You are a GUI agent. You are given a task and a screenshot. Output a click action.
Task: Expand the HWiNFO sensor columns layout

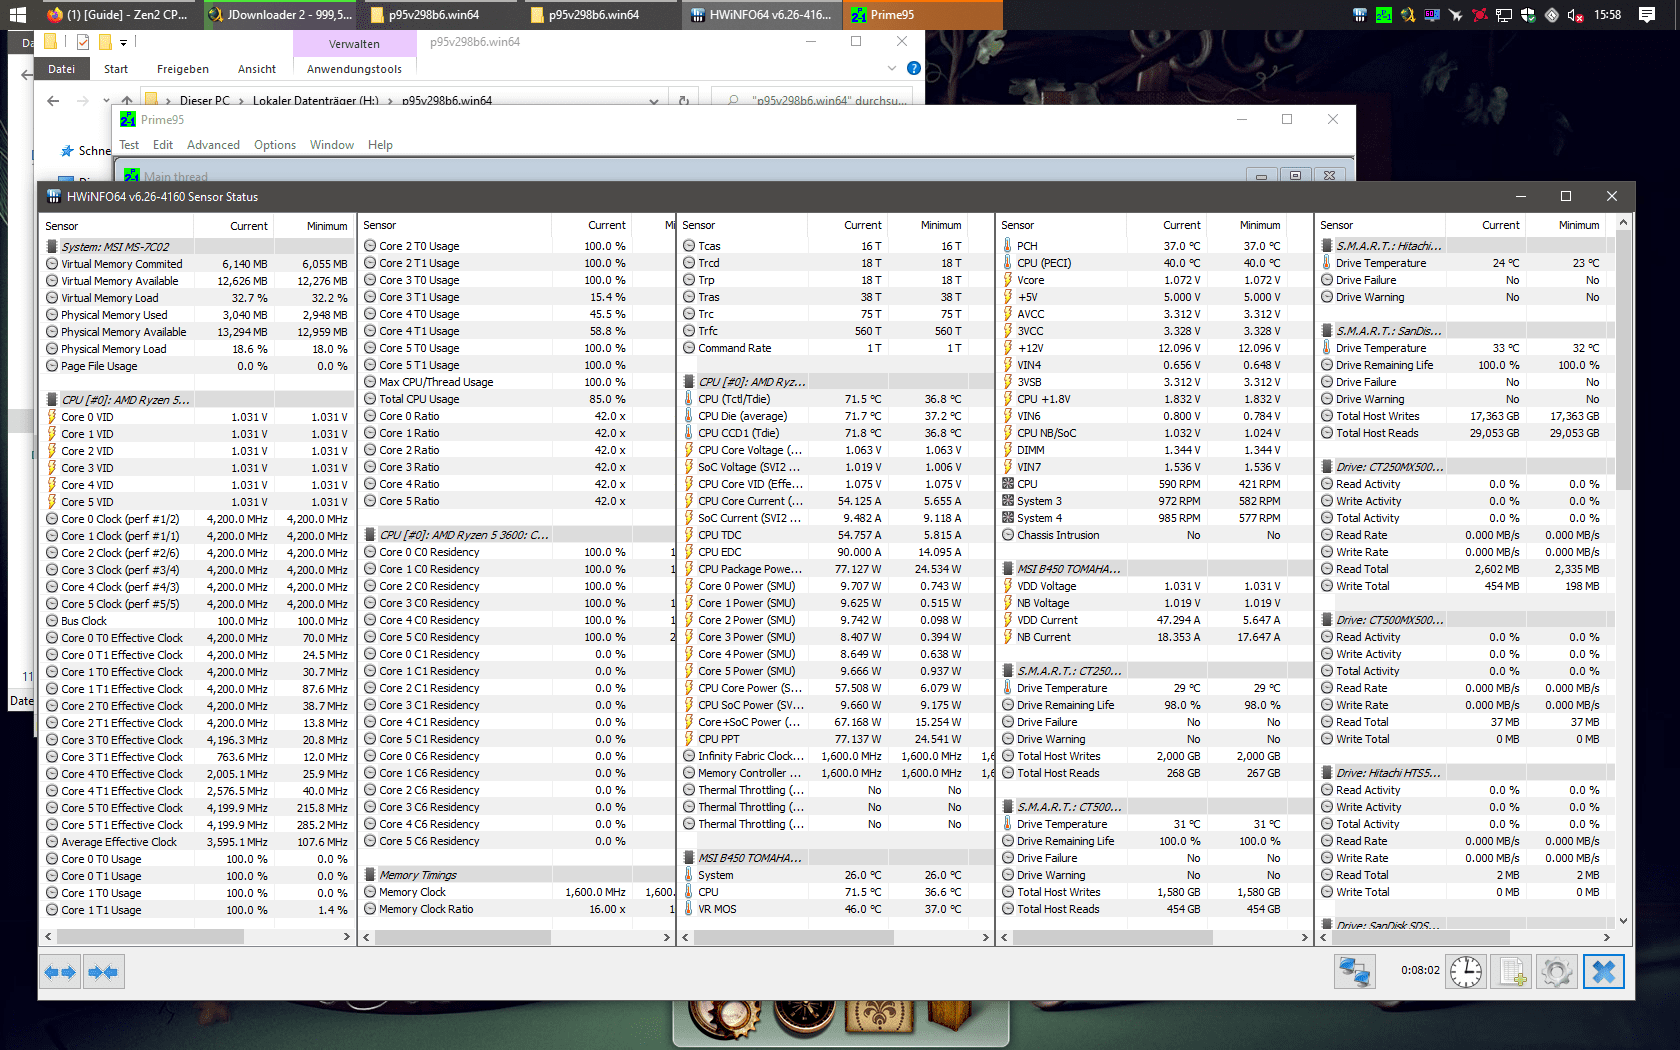(x=61, y=972)
